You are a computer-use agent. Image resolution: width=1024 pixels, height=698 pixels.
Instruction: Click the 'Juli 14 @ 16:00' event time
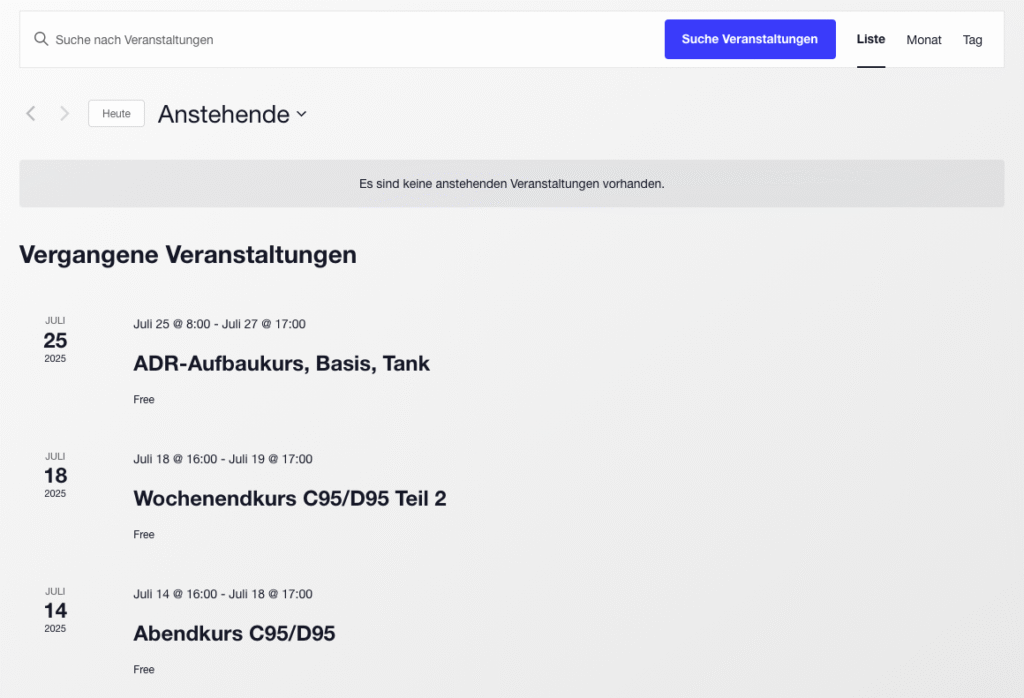coord(175,594)
